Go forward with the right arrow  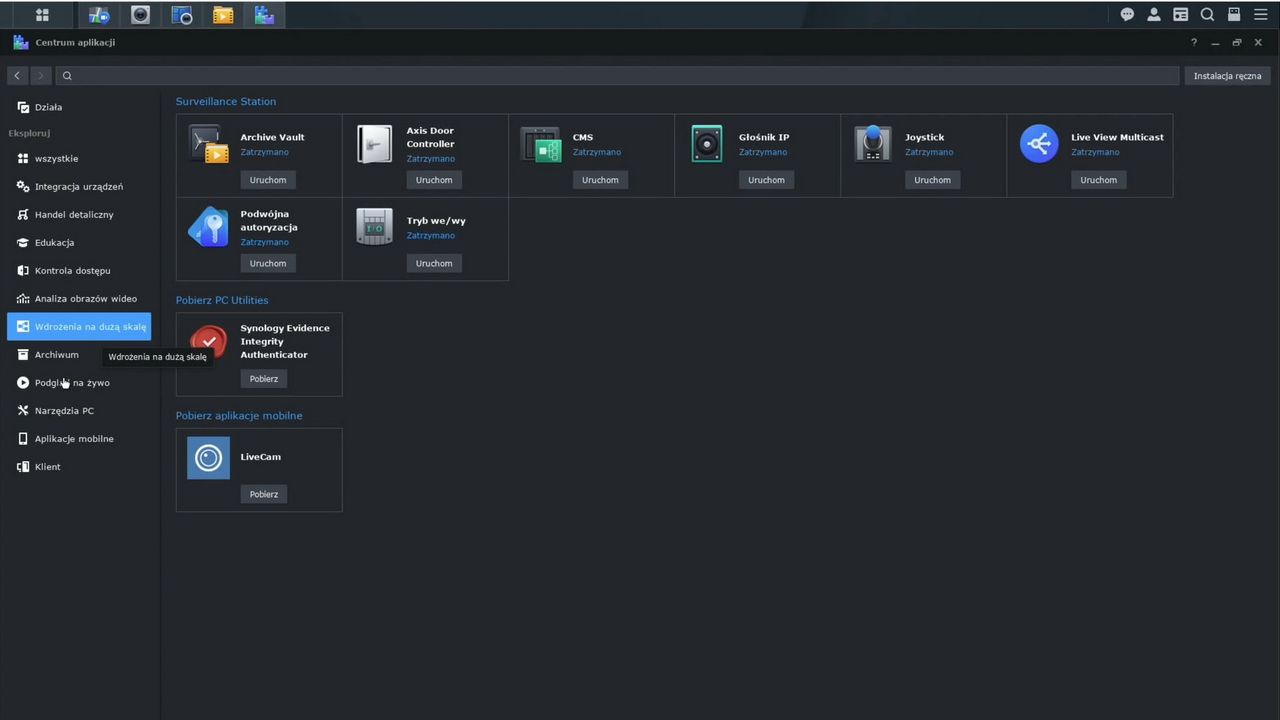click(x=40, y=76)
